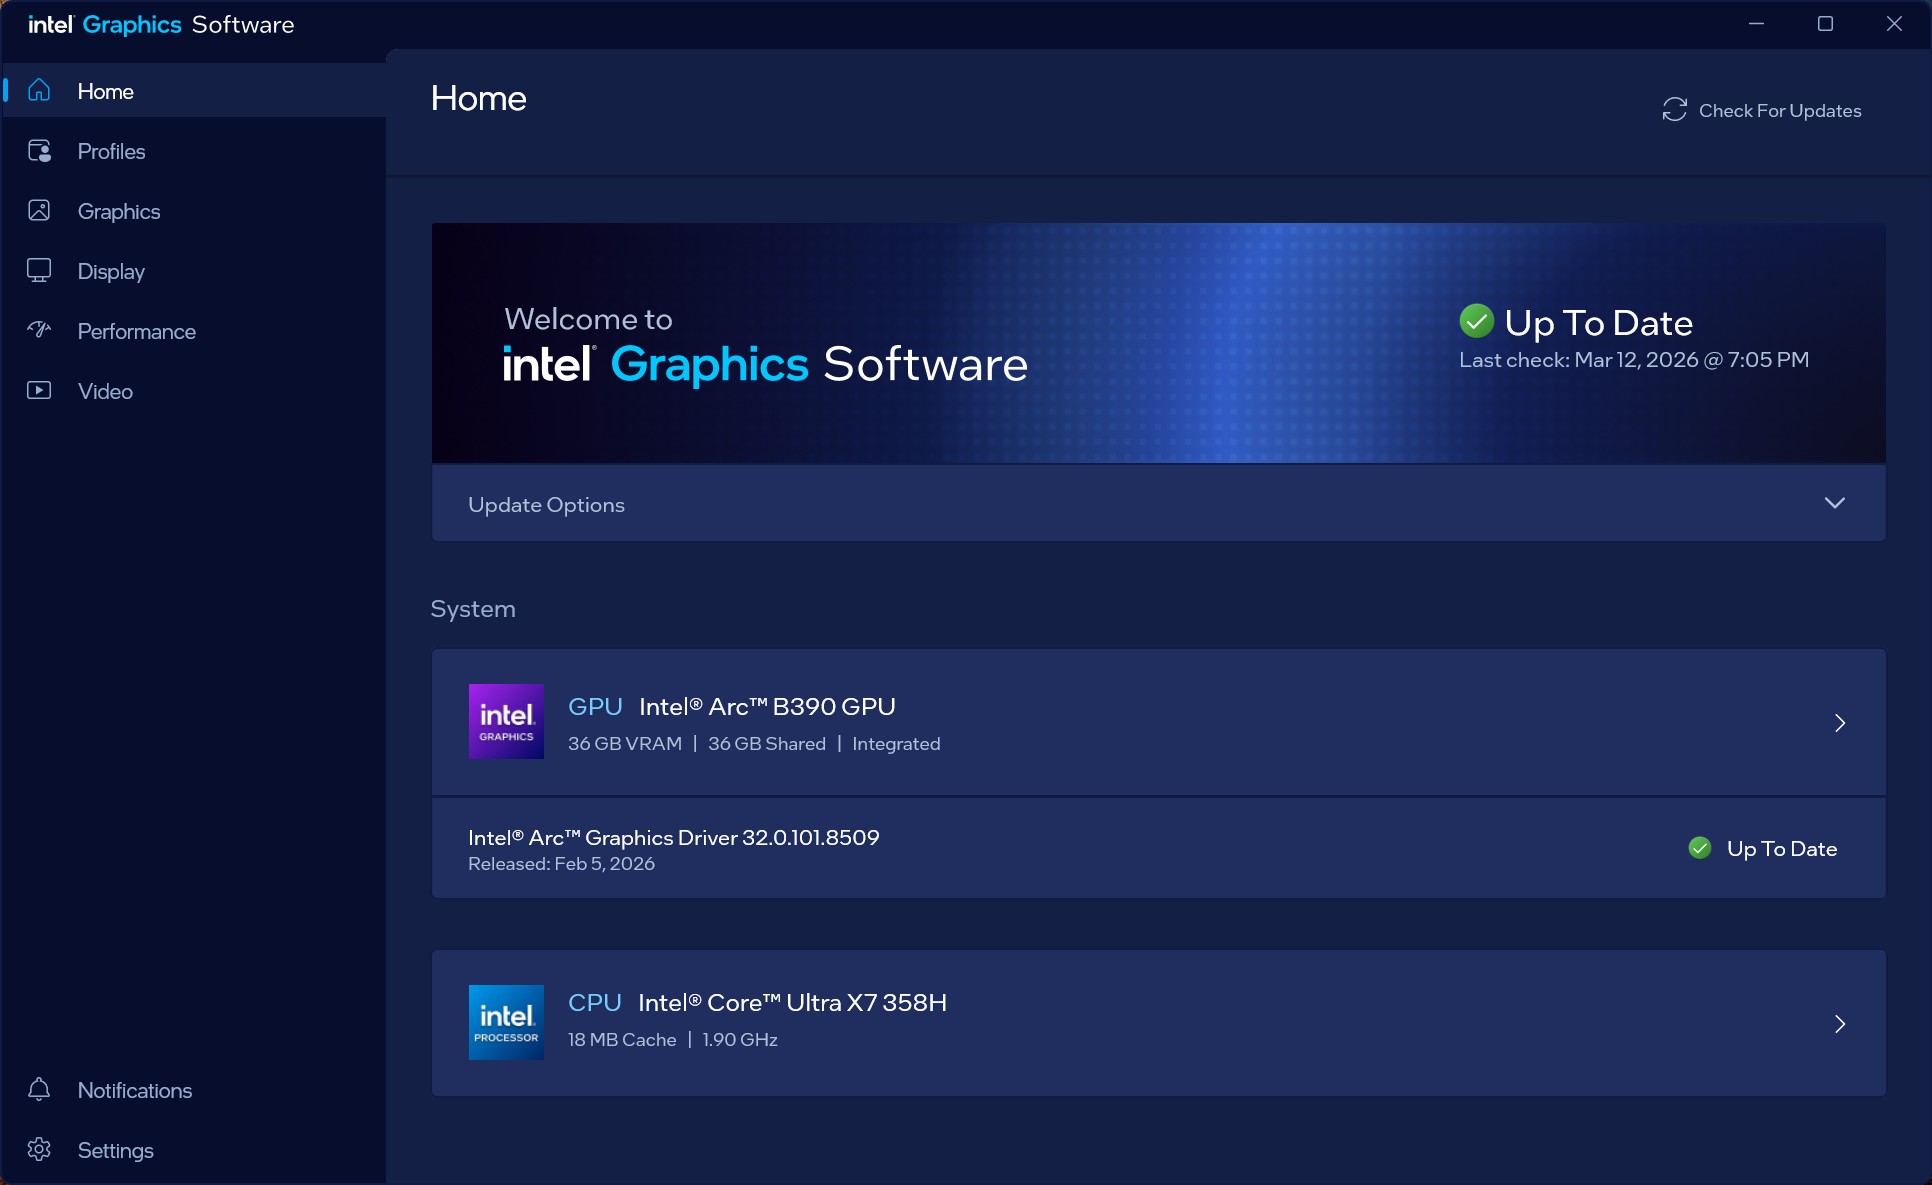Click the green Up To Date driver status

coord(1763,848)
